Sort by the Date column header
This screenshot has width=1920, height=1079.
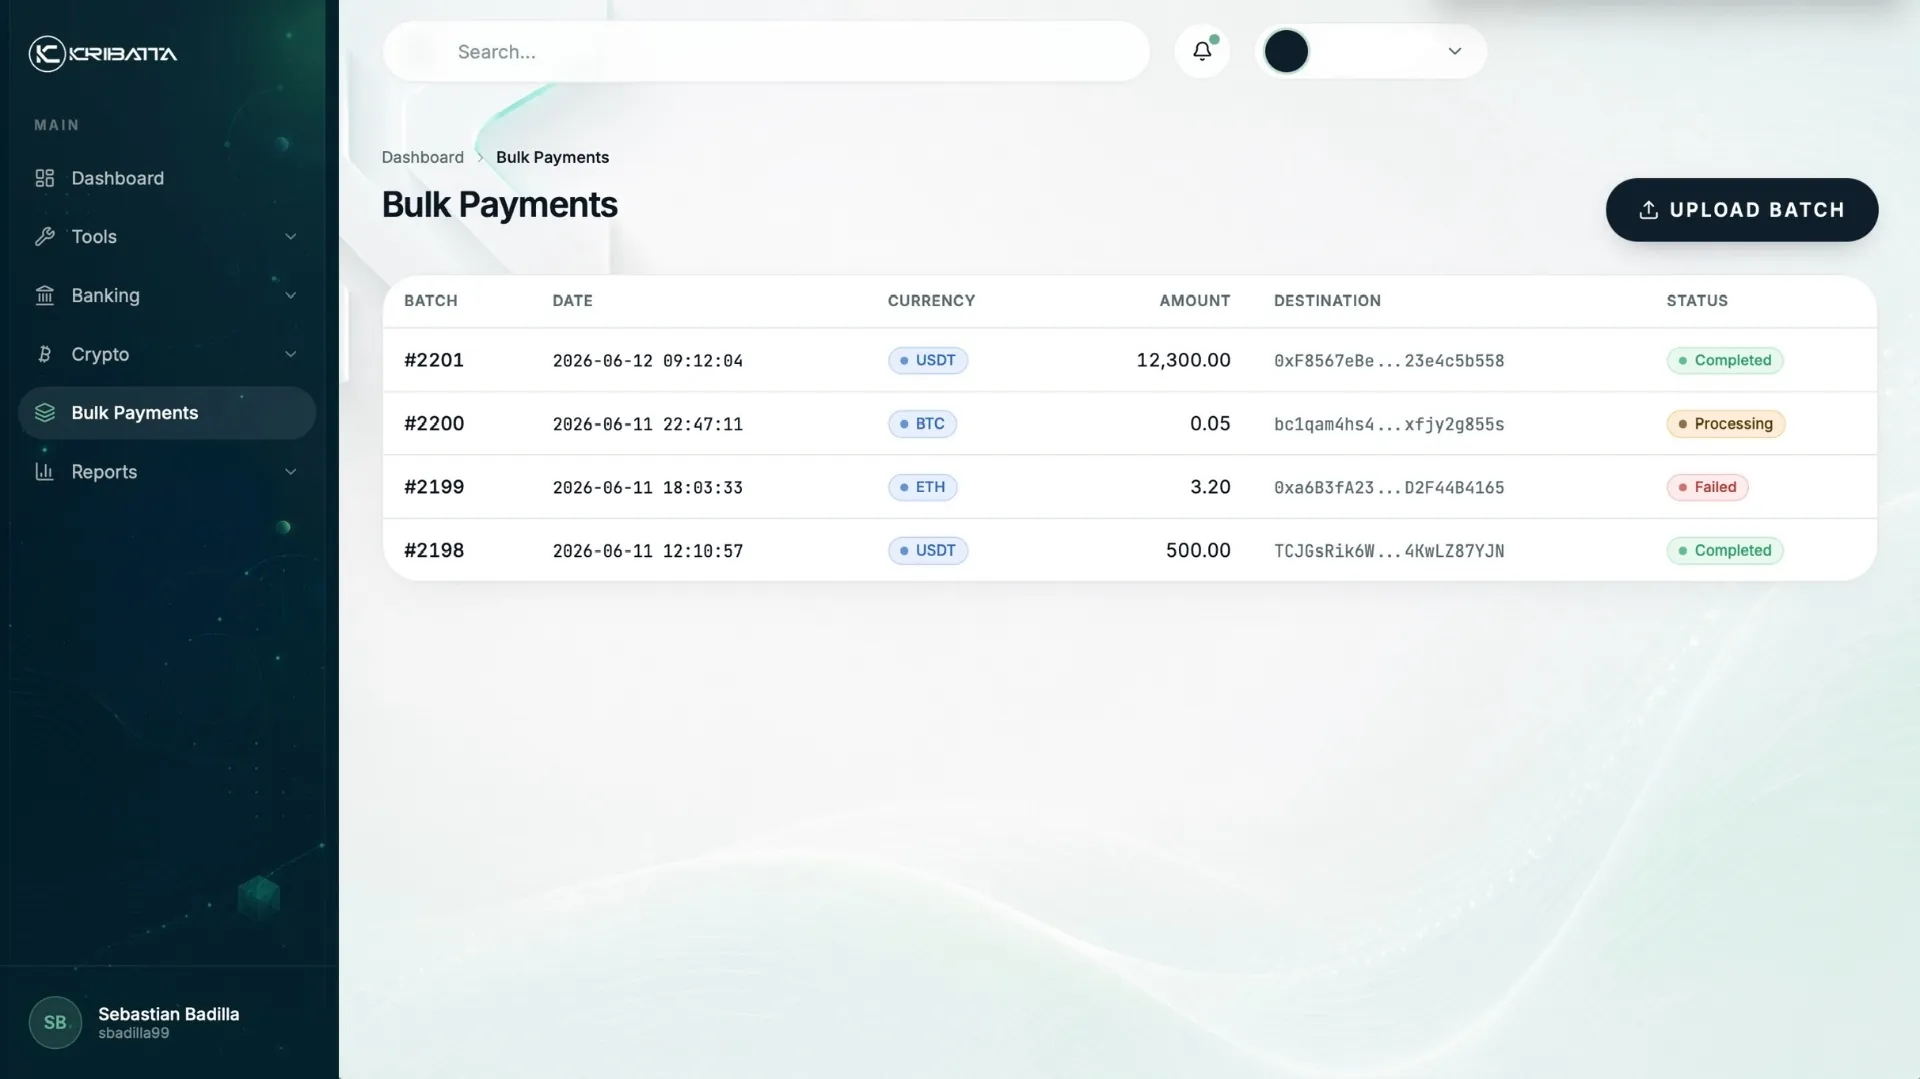[572, 301]
